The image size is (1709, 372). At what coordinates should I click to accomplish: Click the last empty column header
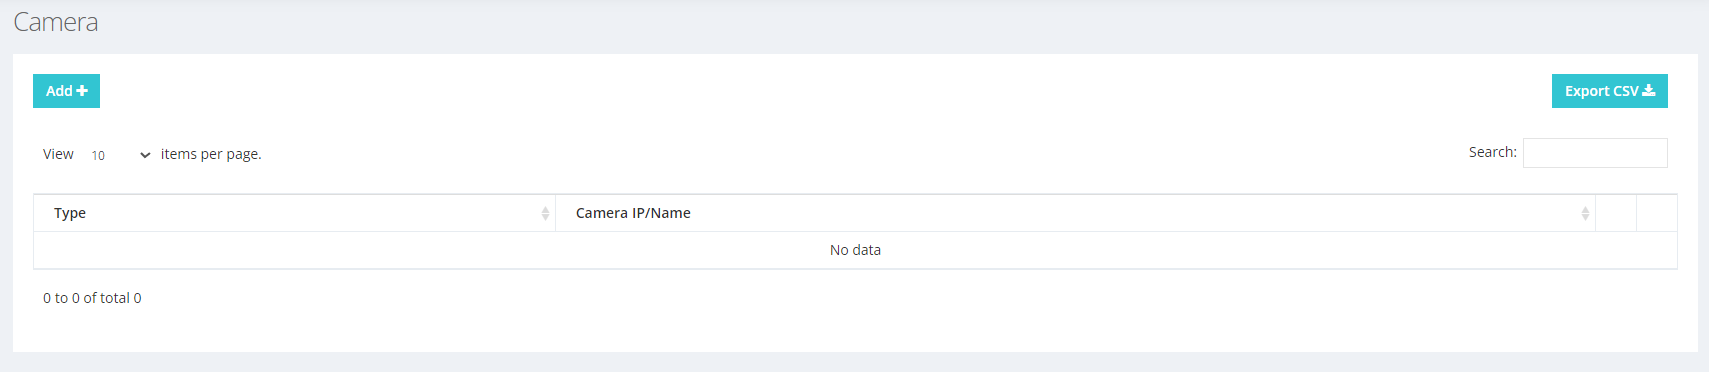1657,213
